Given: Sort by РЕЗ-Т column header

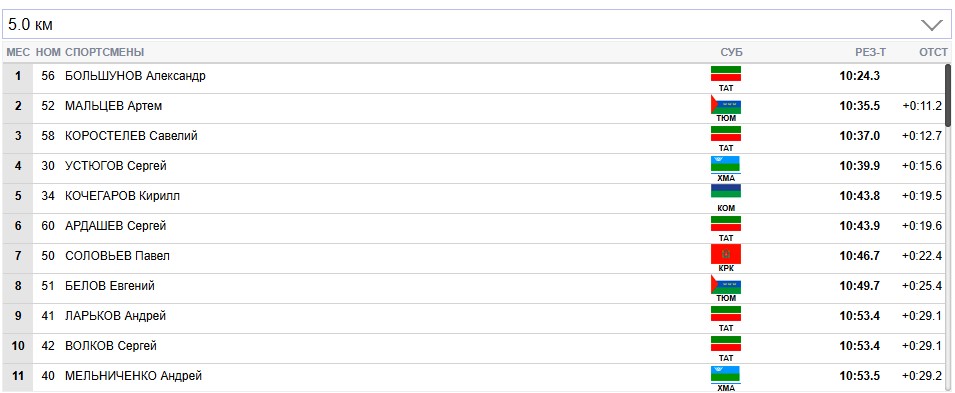Looking at the screenshot, I should (870, 52).
